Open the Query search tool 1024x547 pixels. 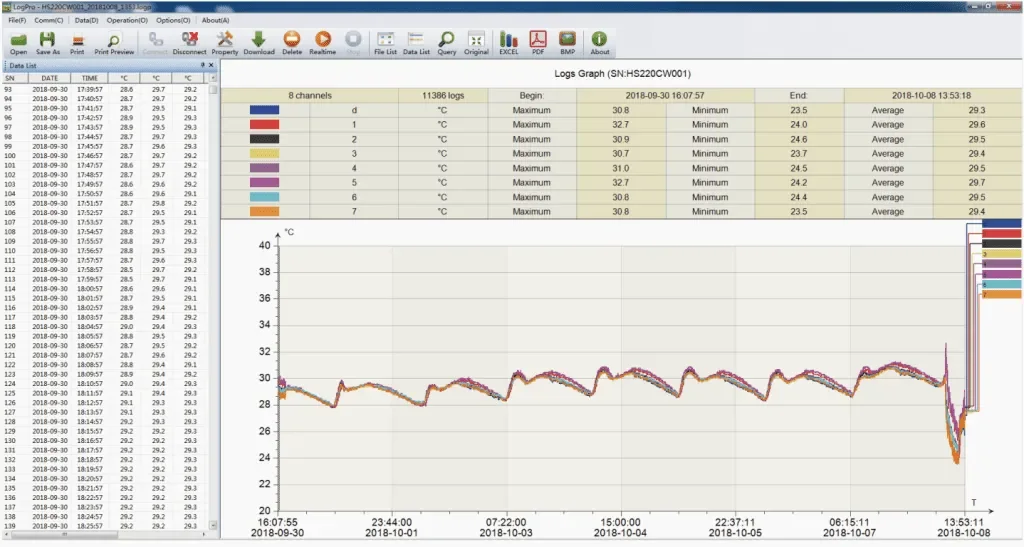pos(446,40)
